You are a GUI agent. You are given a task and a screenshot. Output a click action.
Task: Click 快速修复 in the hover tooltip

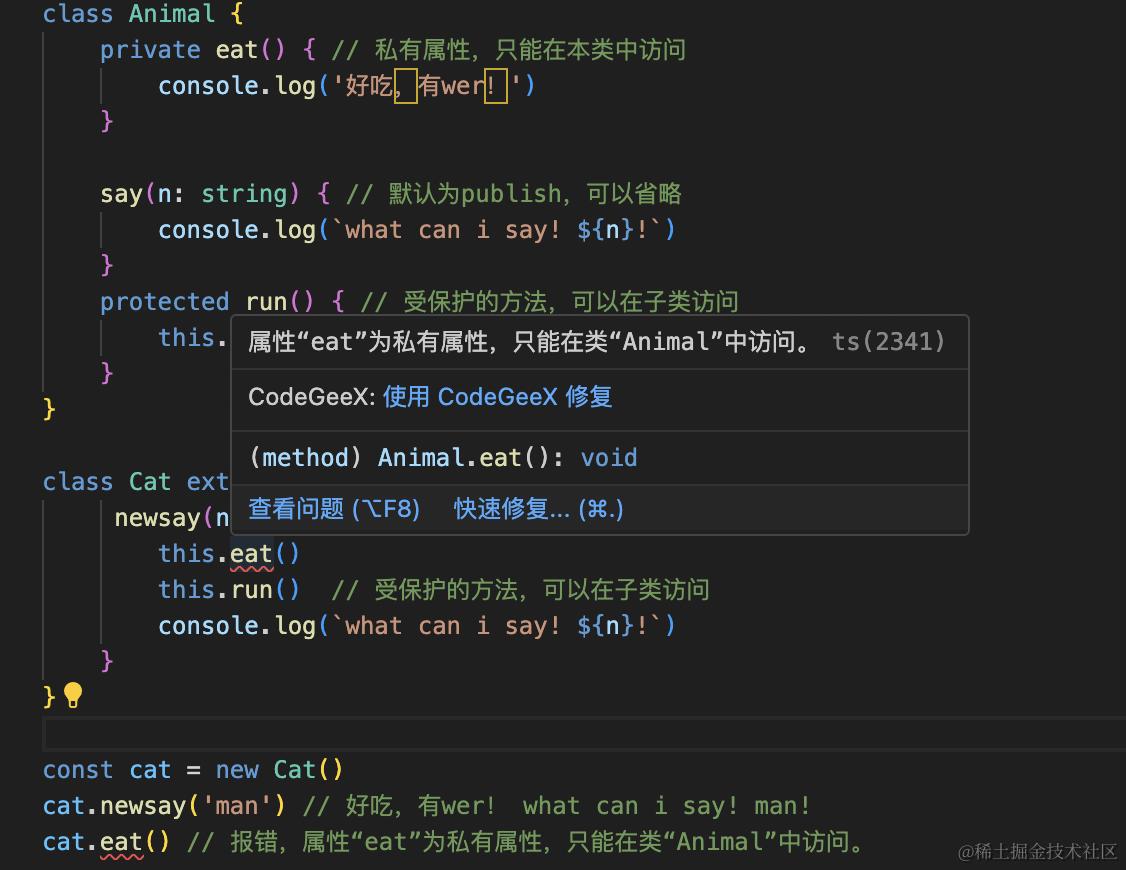[x=538, y=509]
